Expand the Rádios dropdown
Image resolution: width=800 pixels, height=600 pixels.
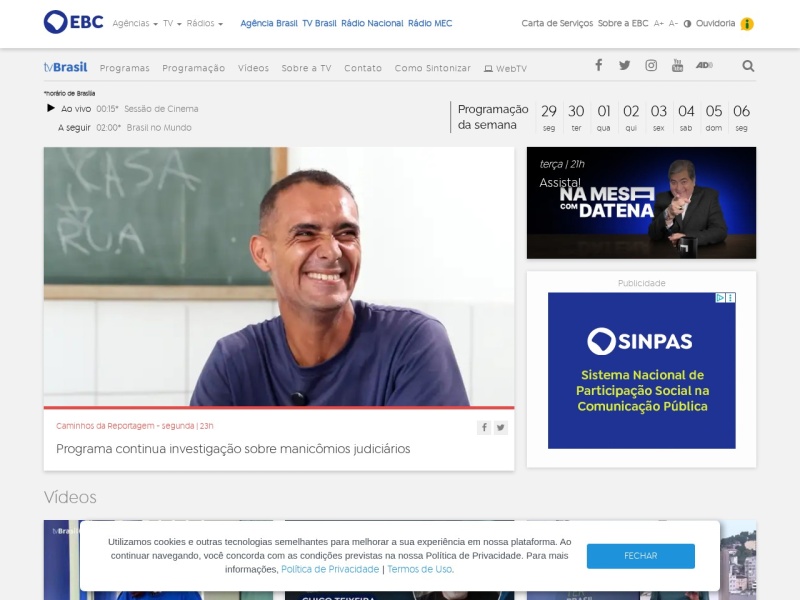click(x=205, y=23)
